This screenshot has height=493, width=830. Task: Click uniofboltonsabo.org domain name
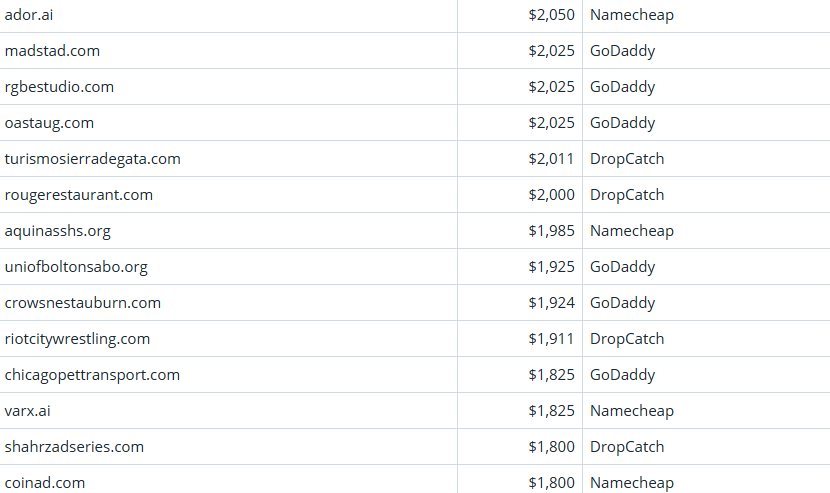76,267
